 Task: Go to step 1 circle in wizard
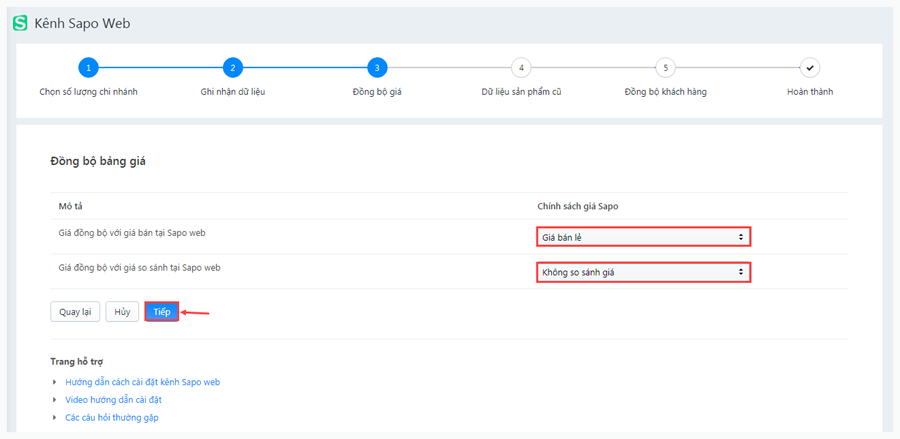coord(88,68)
